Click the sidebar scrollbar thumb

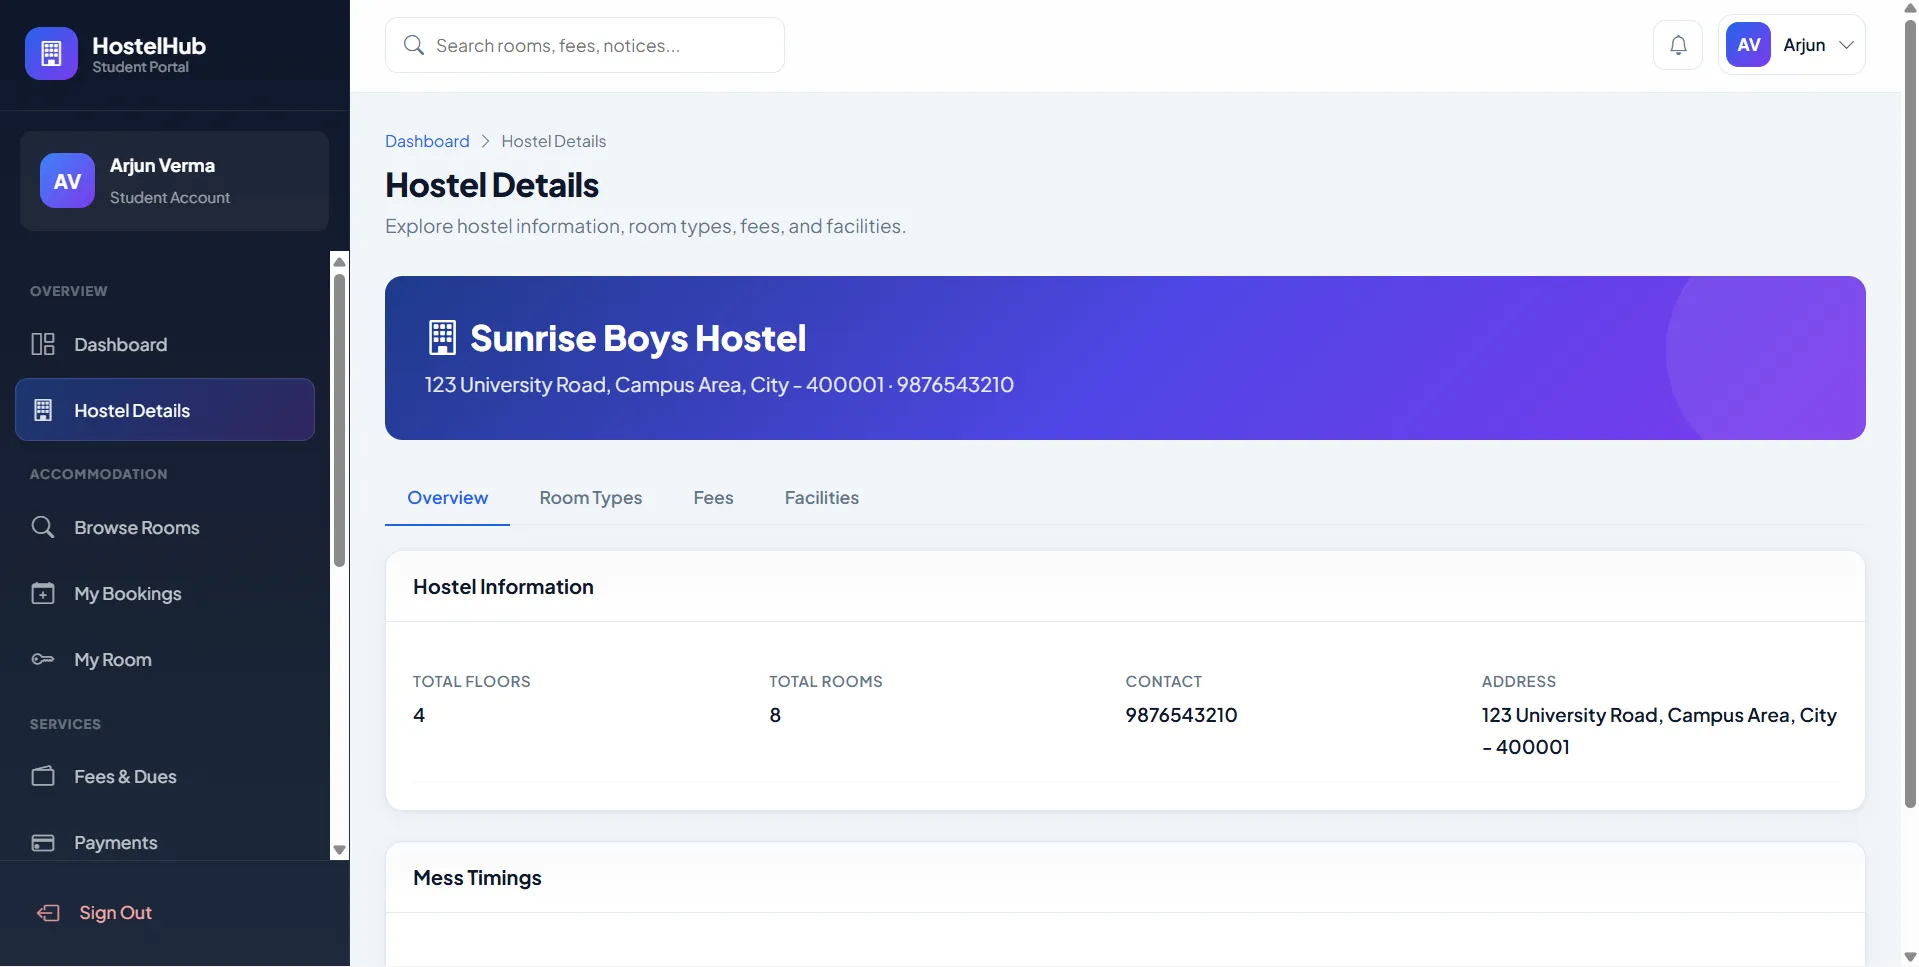coord(339,420)
